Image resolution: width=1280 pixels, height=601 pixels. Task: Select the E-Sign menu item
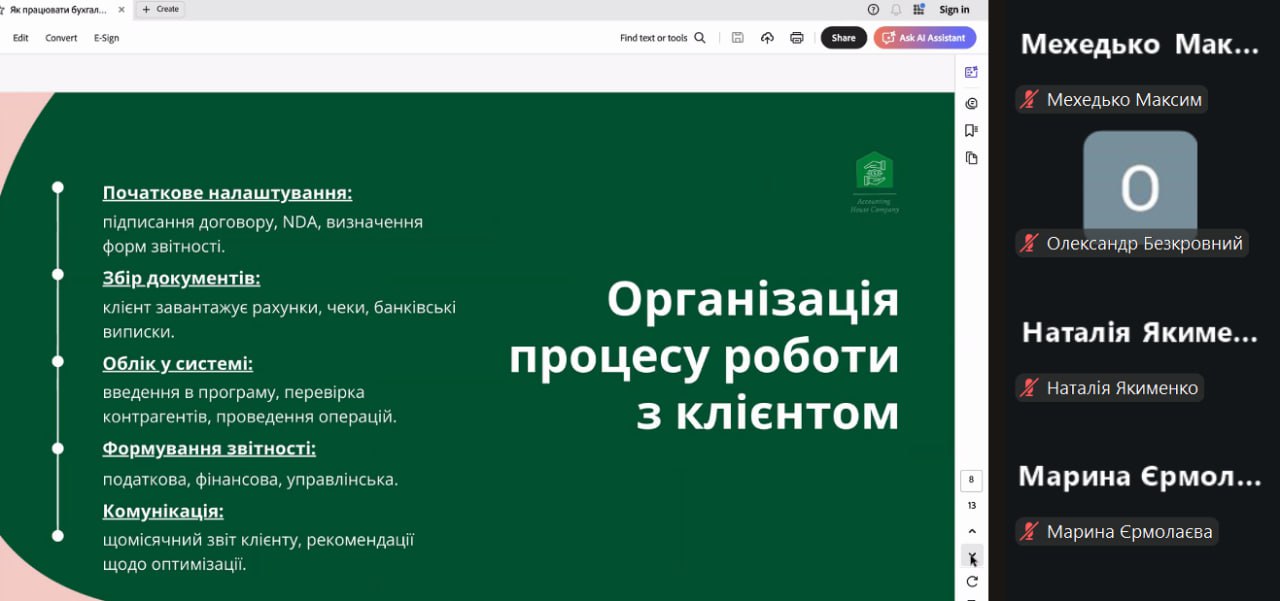(x=106, y=38)
